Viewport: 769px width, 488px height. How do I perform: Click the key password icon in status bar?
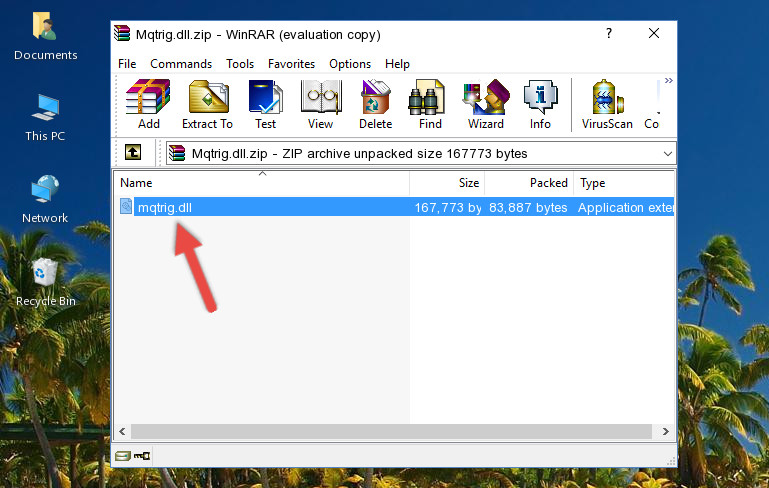coord(143,456)
